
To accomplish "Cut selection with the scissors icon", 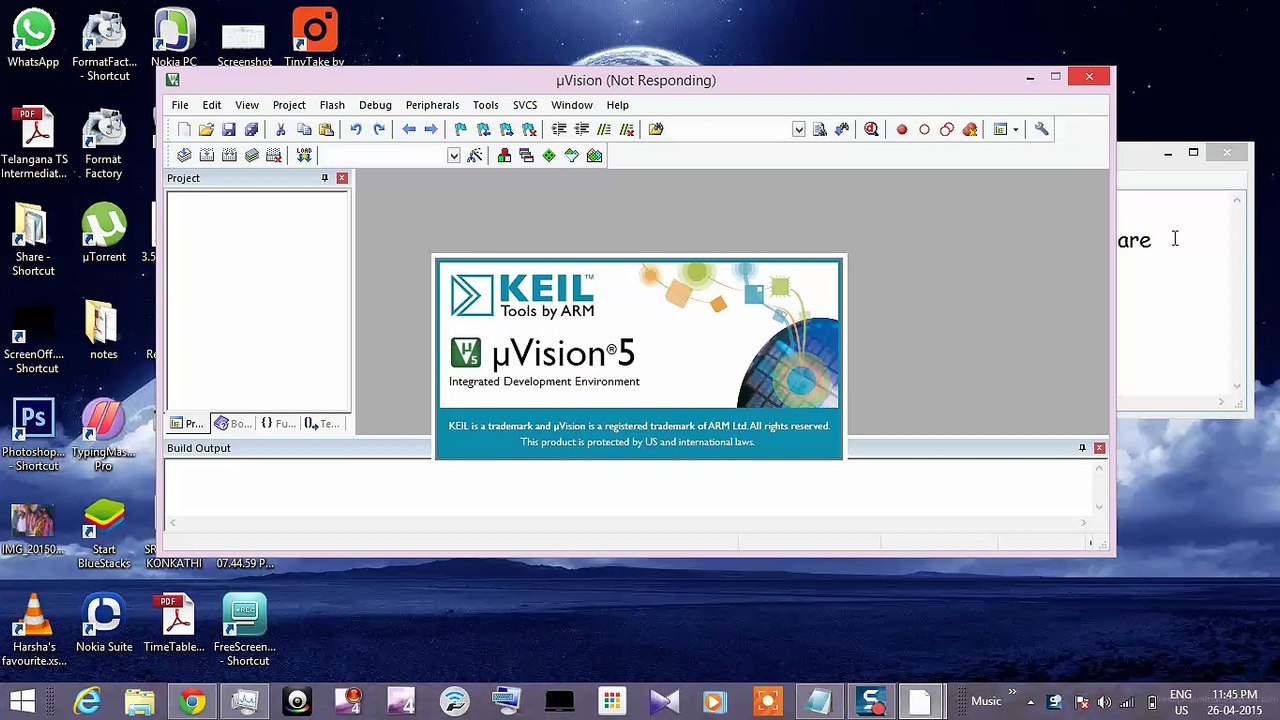I will pos(281,129).
